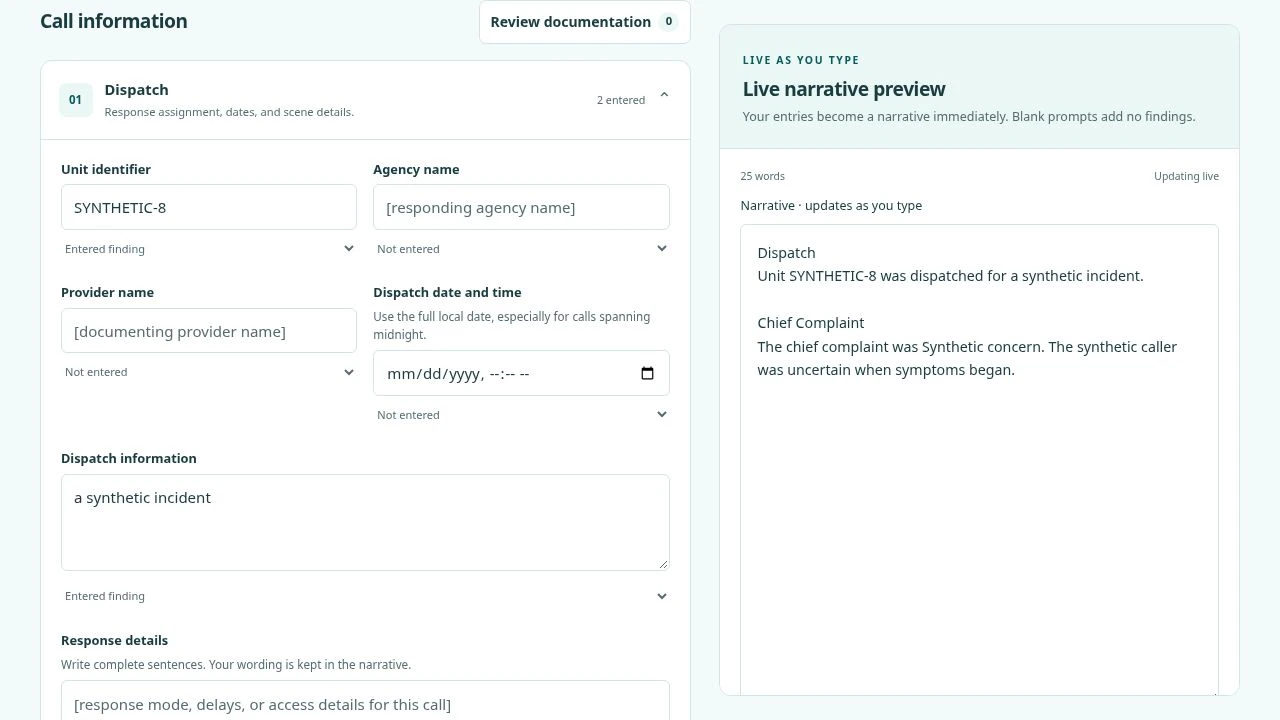Click the "Chief Complaint" narrative heading
The height and width of the screenshot is (720, 1280).
[811, 323]
